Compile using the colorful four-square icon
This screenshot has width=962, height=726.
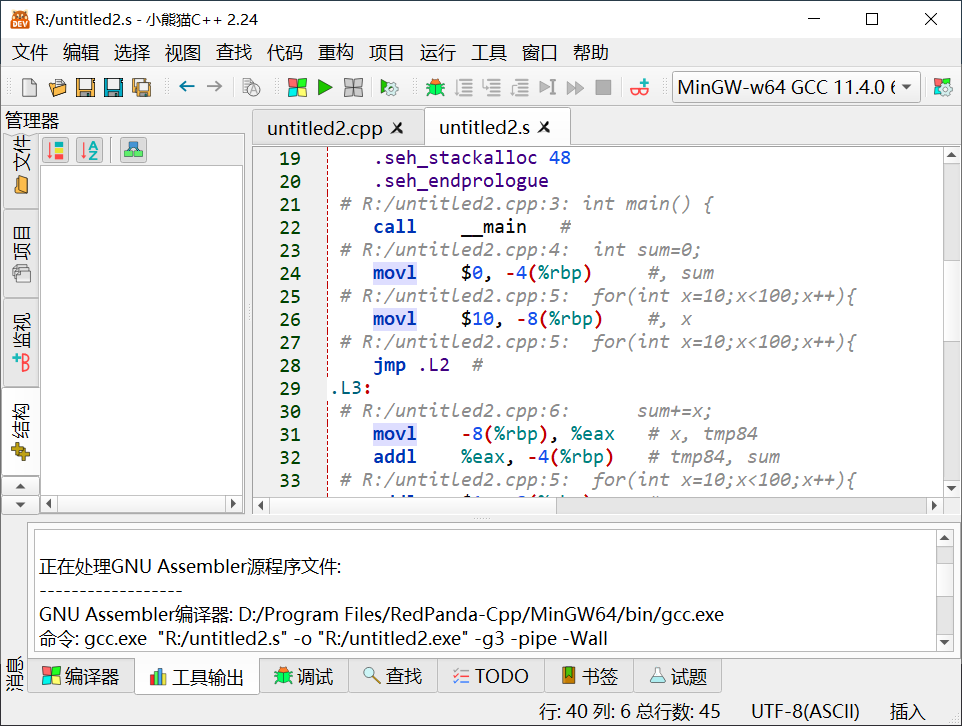[x=297, y=88]
